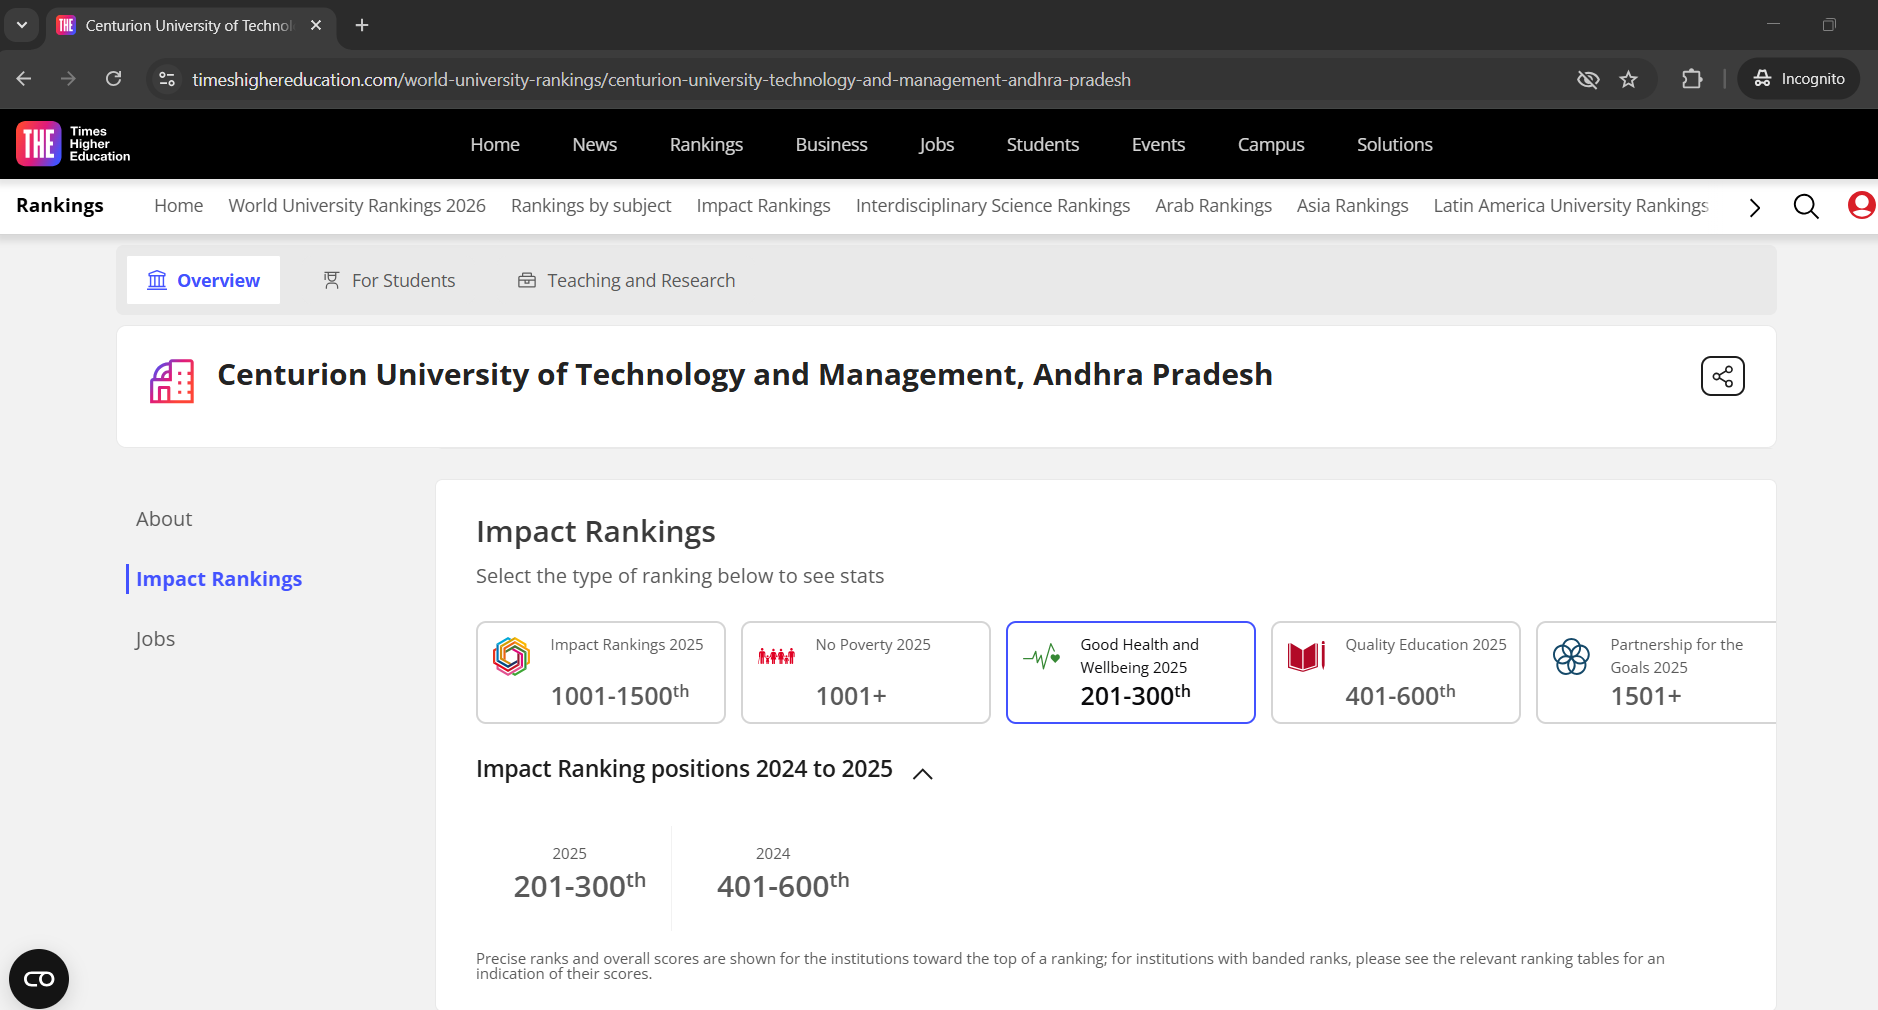Click the Times Higher Education logo

click(x=74, y=144)
